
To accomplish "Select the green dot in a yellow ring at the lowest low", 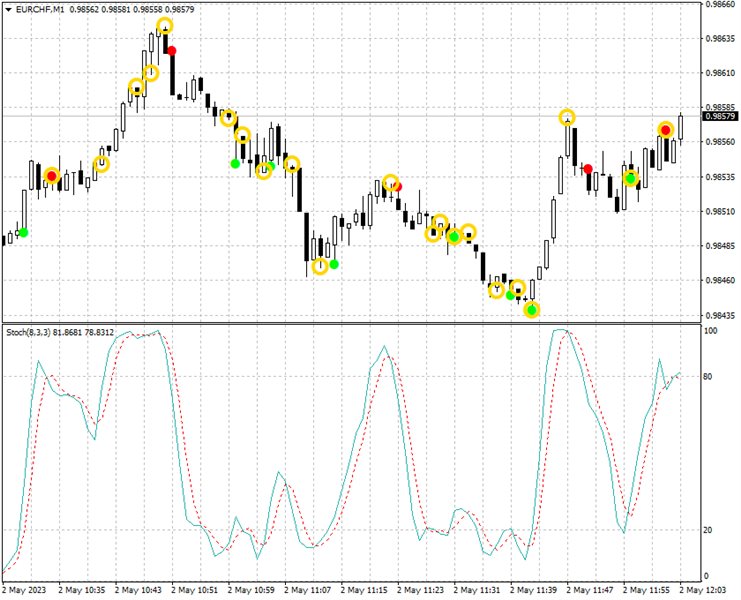I will [x=532, y=310].
